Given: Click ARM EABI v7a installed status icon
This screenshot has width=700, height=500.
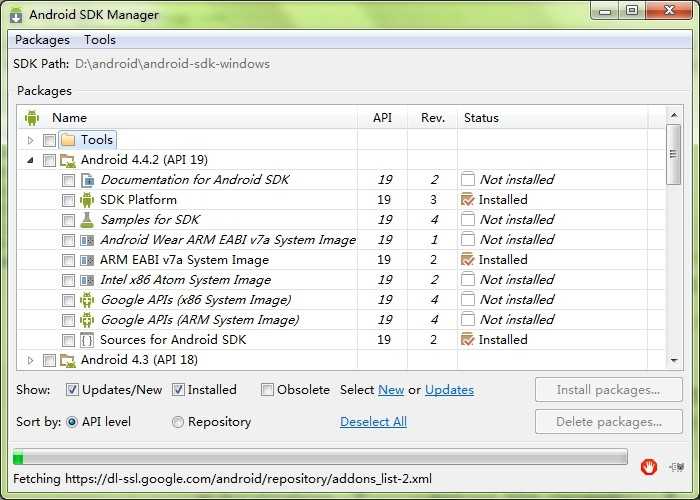Looking at the screenshot, I should [x=467, y=259].
